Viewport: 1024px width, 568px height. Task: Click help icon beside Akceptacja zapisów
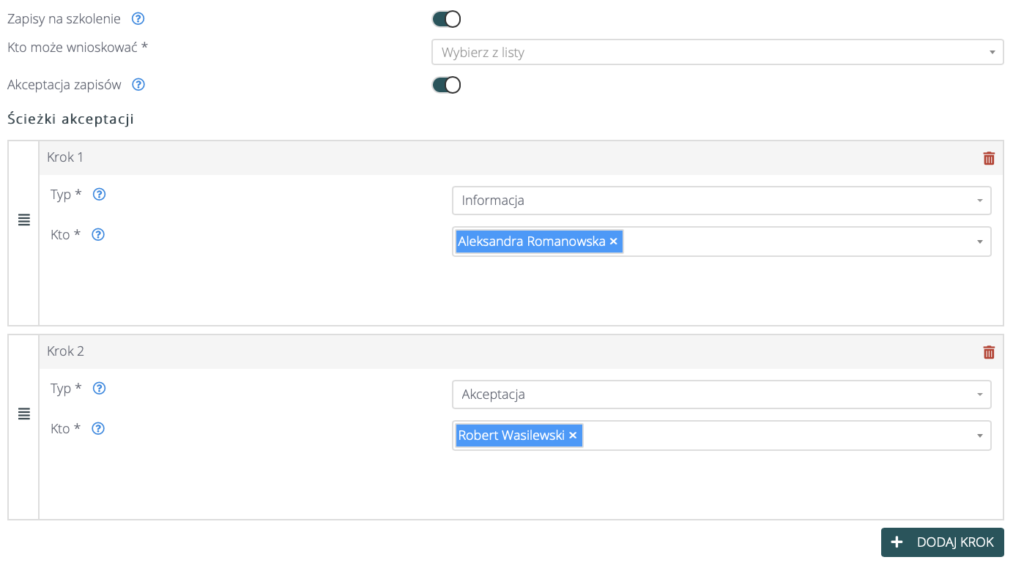point(139,85)
